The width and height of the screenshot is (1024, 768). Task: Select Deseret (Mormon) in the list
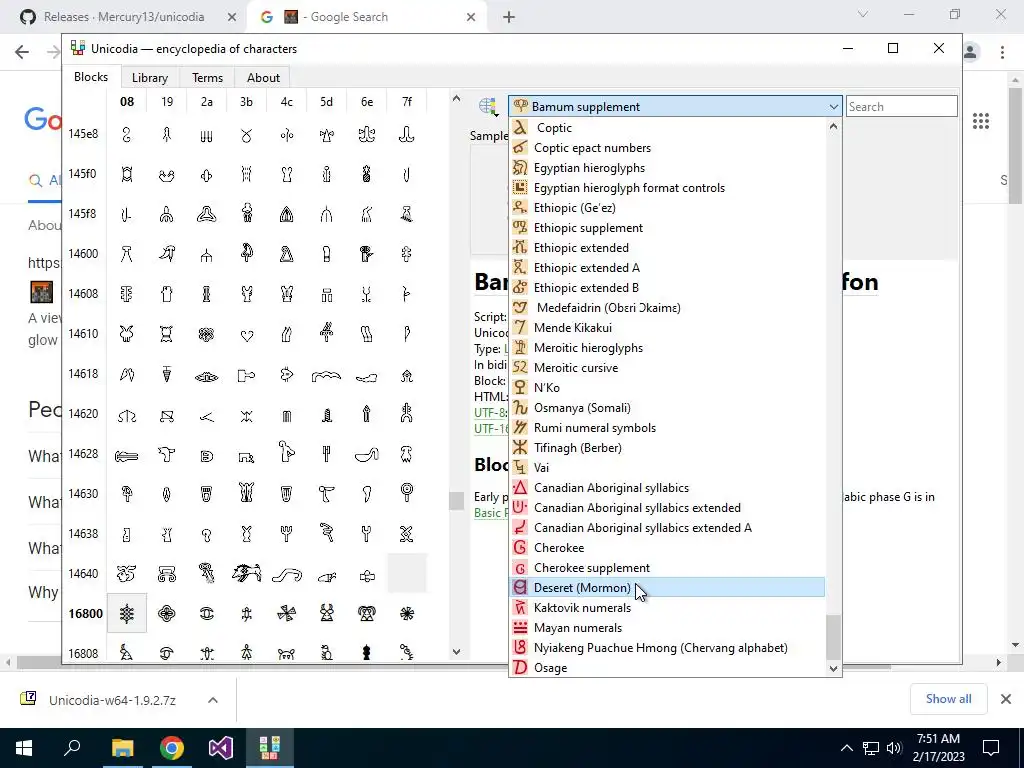[x=667, y=588]
